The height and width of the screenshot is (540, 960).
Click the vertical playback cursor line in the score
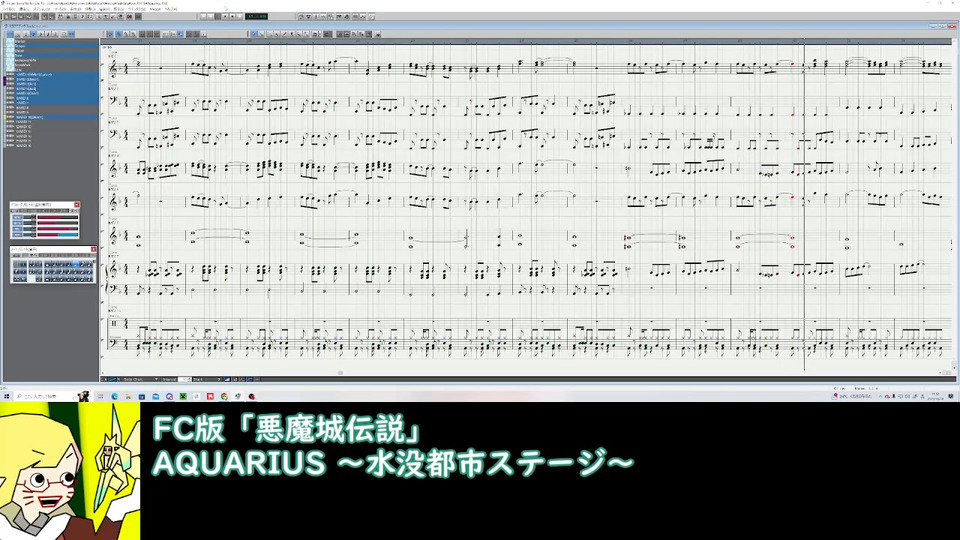tap(804, 205)
